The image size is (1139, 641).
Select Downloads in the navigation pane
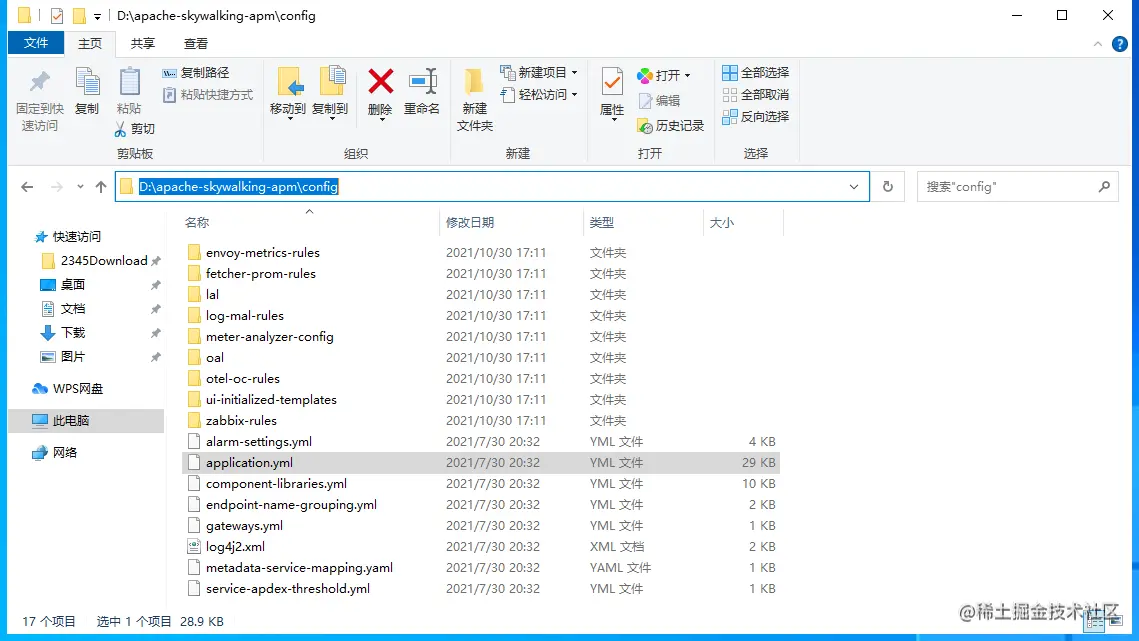point(63,333)
